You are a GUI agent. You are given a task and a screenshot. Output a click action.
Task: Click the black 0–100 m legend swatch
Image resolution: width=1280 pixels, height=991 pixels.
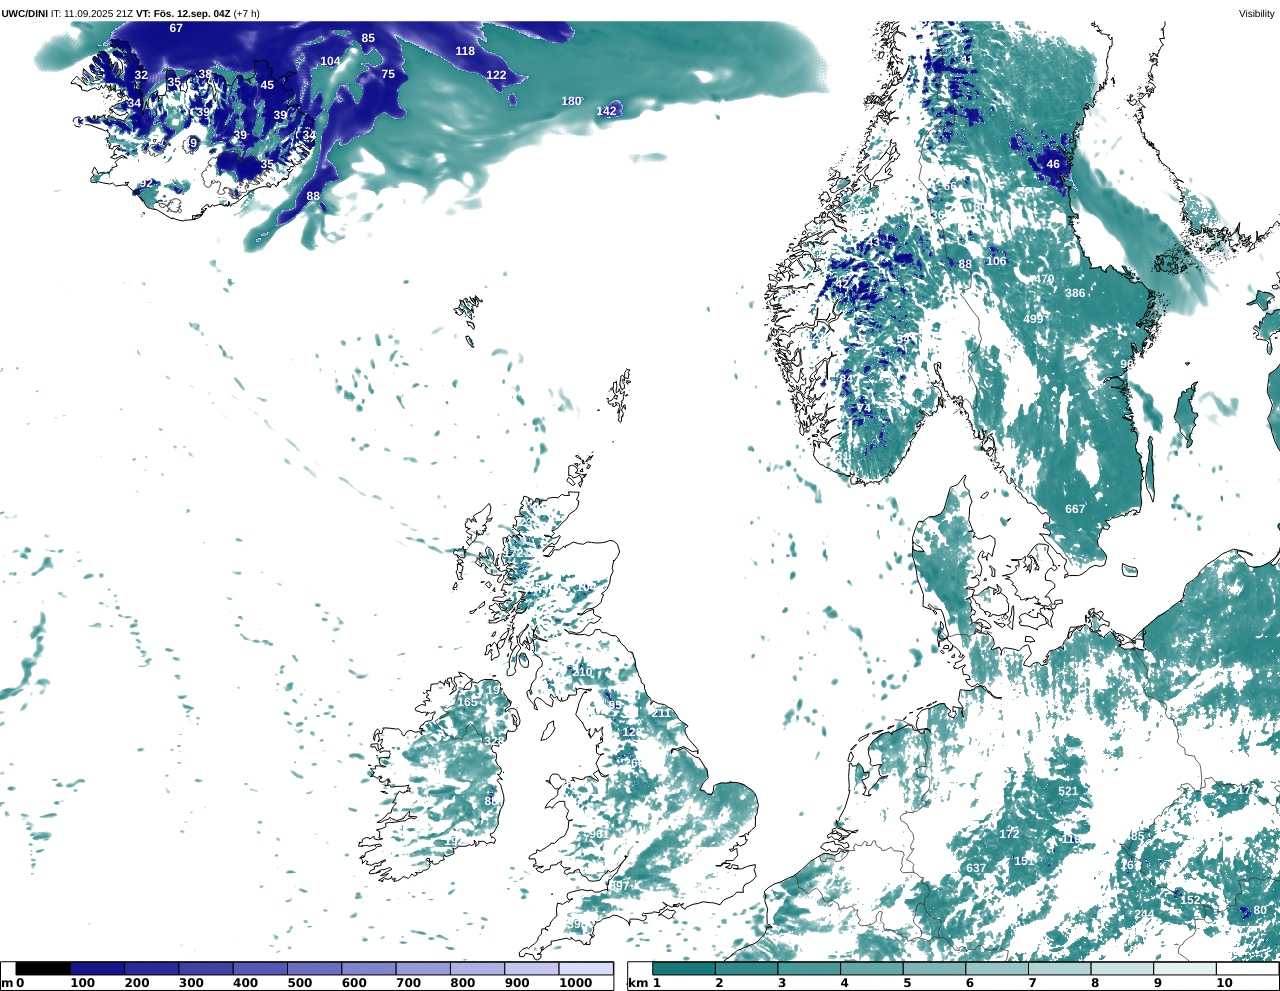43,968
